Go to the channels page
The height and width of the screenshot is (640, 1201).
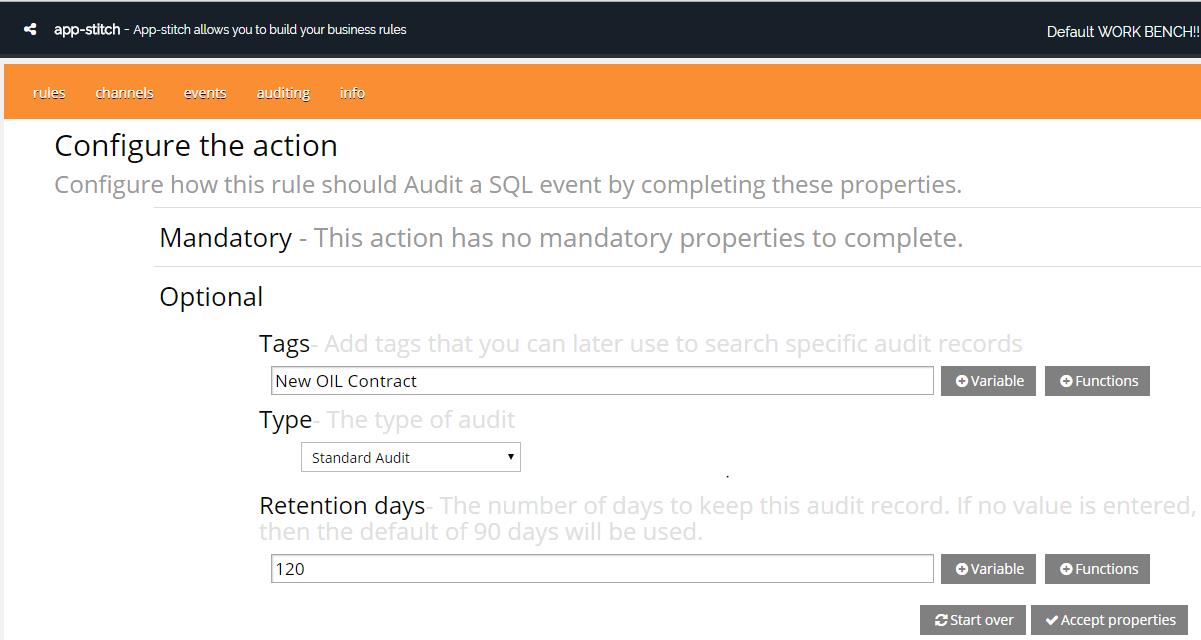(x=125, y=93)
